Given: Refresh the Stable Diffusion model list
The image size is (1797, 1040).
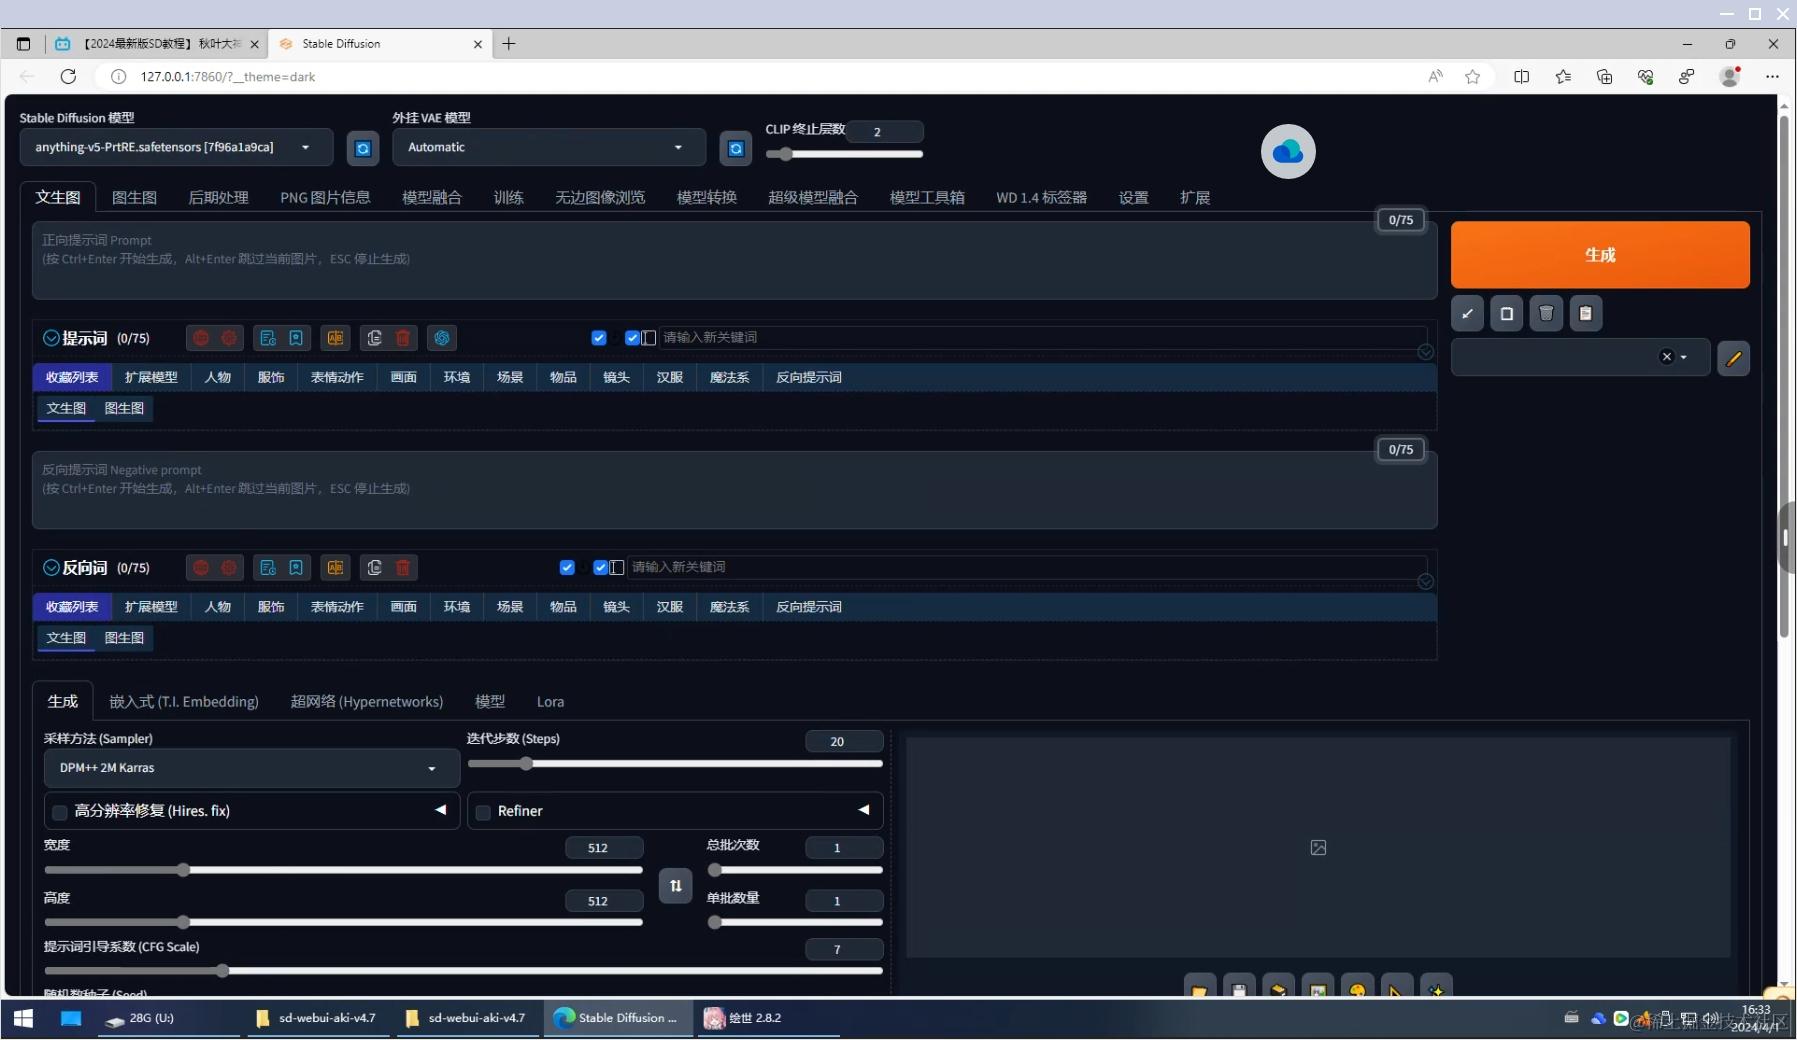Looking at the screenshot, I should tap(363, 148).
